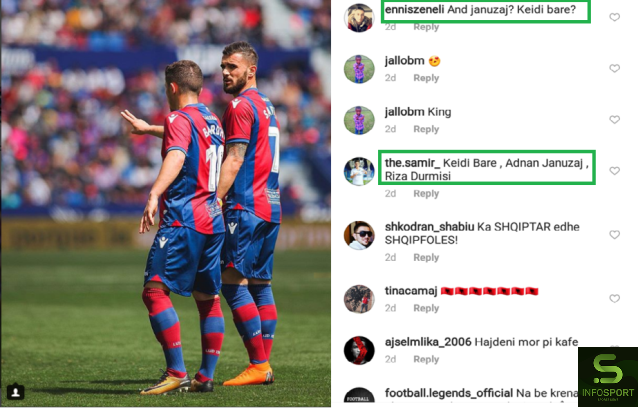The width and height of the screenshot is (640, 408).
Task: Like the enniszeneli comment with the heart icon
Action: (x=614, y=17)
